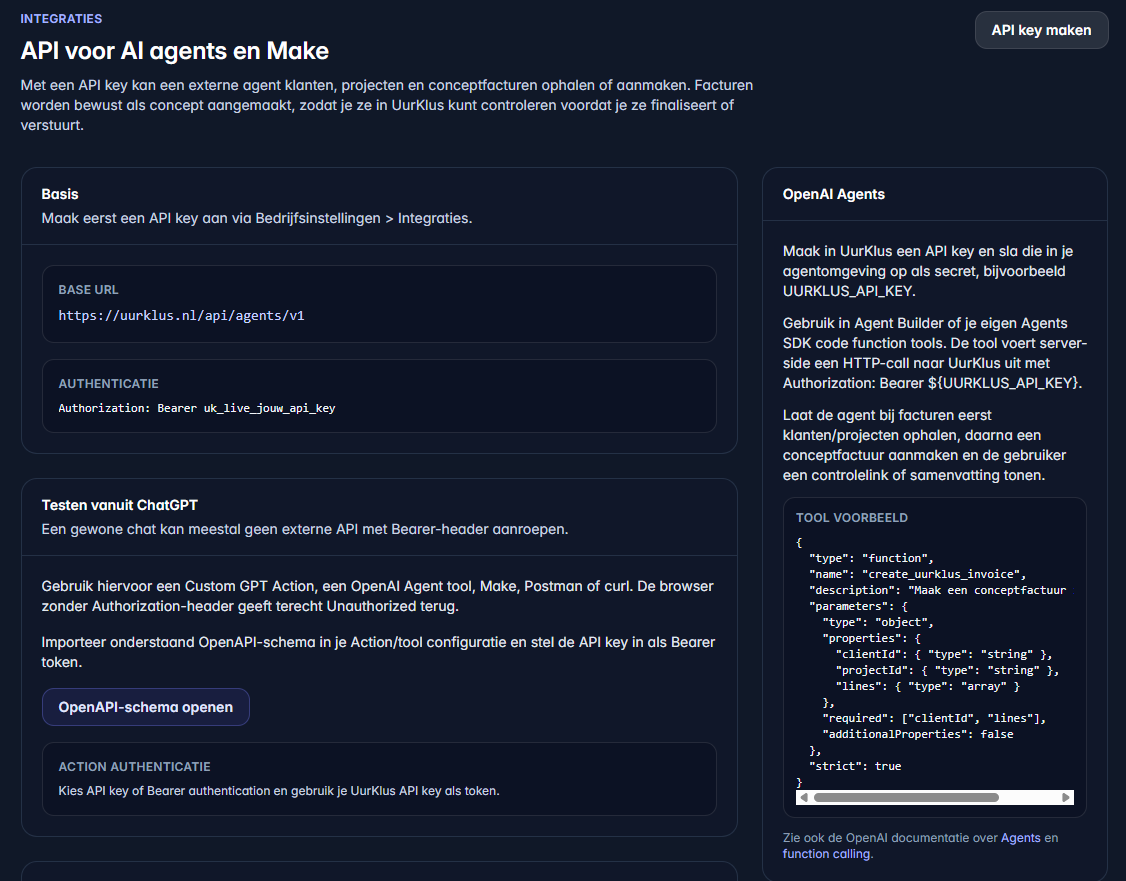This screenshot has height=881, width=1126.
Task: Click the "lines": { "type": "array" } code line
Action: pos(928,686)
